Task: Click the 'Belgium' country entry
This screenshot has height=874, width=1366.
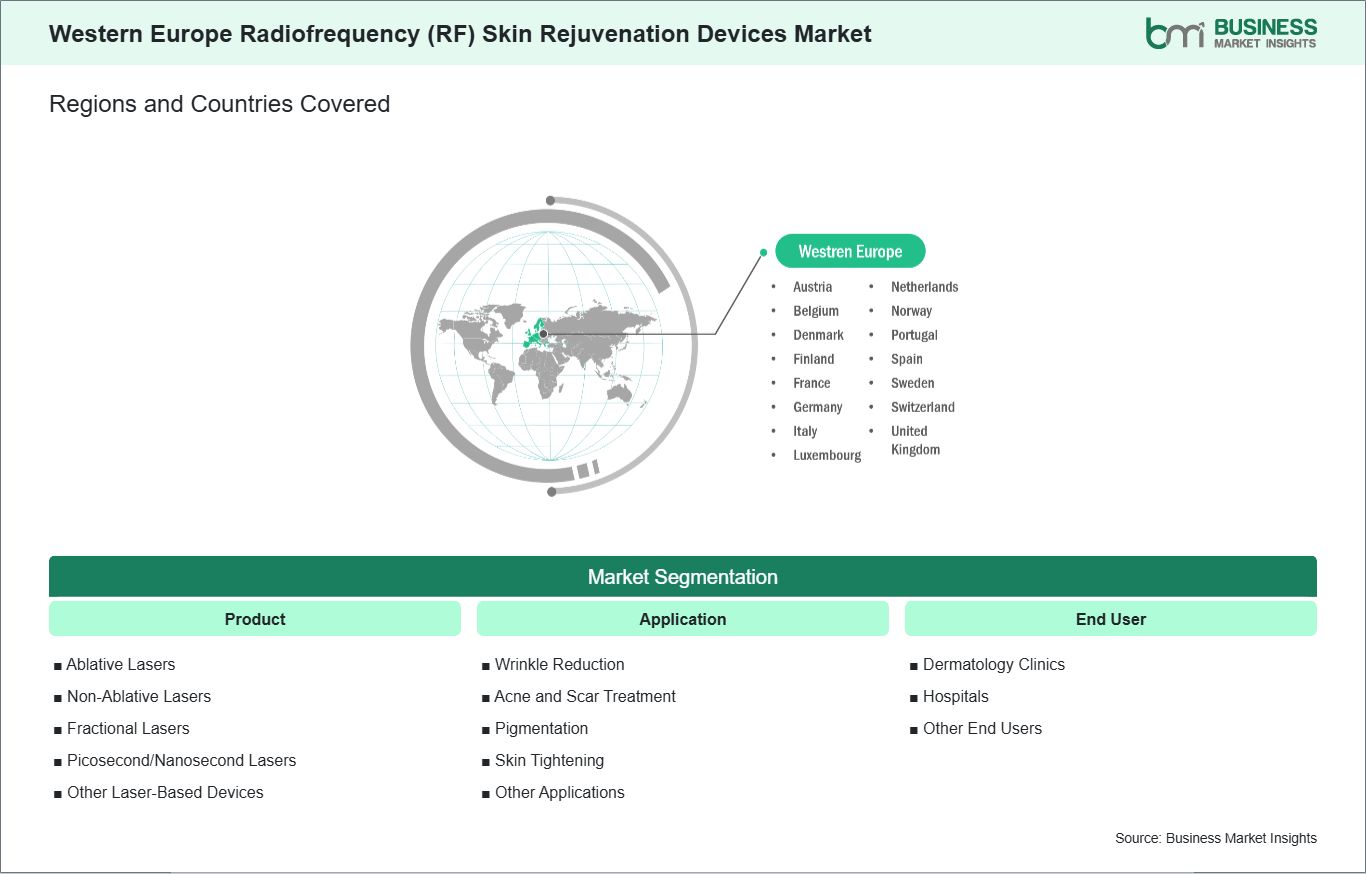Action: coord(816,311)
